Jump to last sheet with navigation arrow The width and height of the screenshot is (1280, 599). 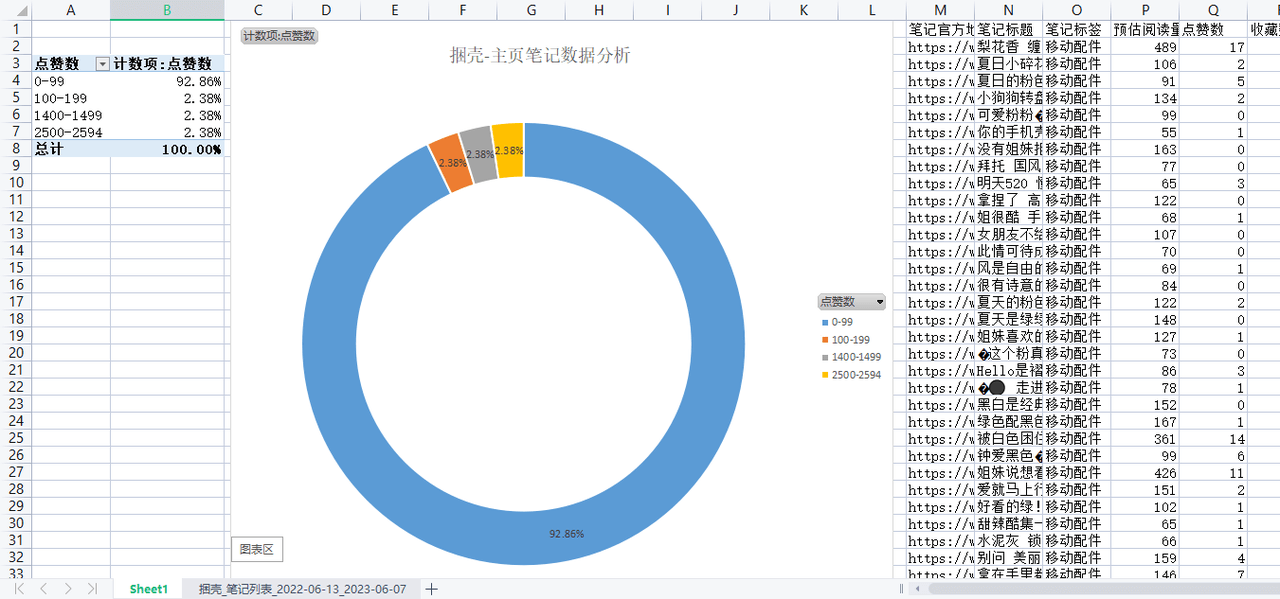[x=92, y=589]
